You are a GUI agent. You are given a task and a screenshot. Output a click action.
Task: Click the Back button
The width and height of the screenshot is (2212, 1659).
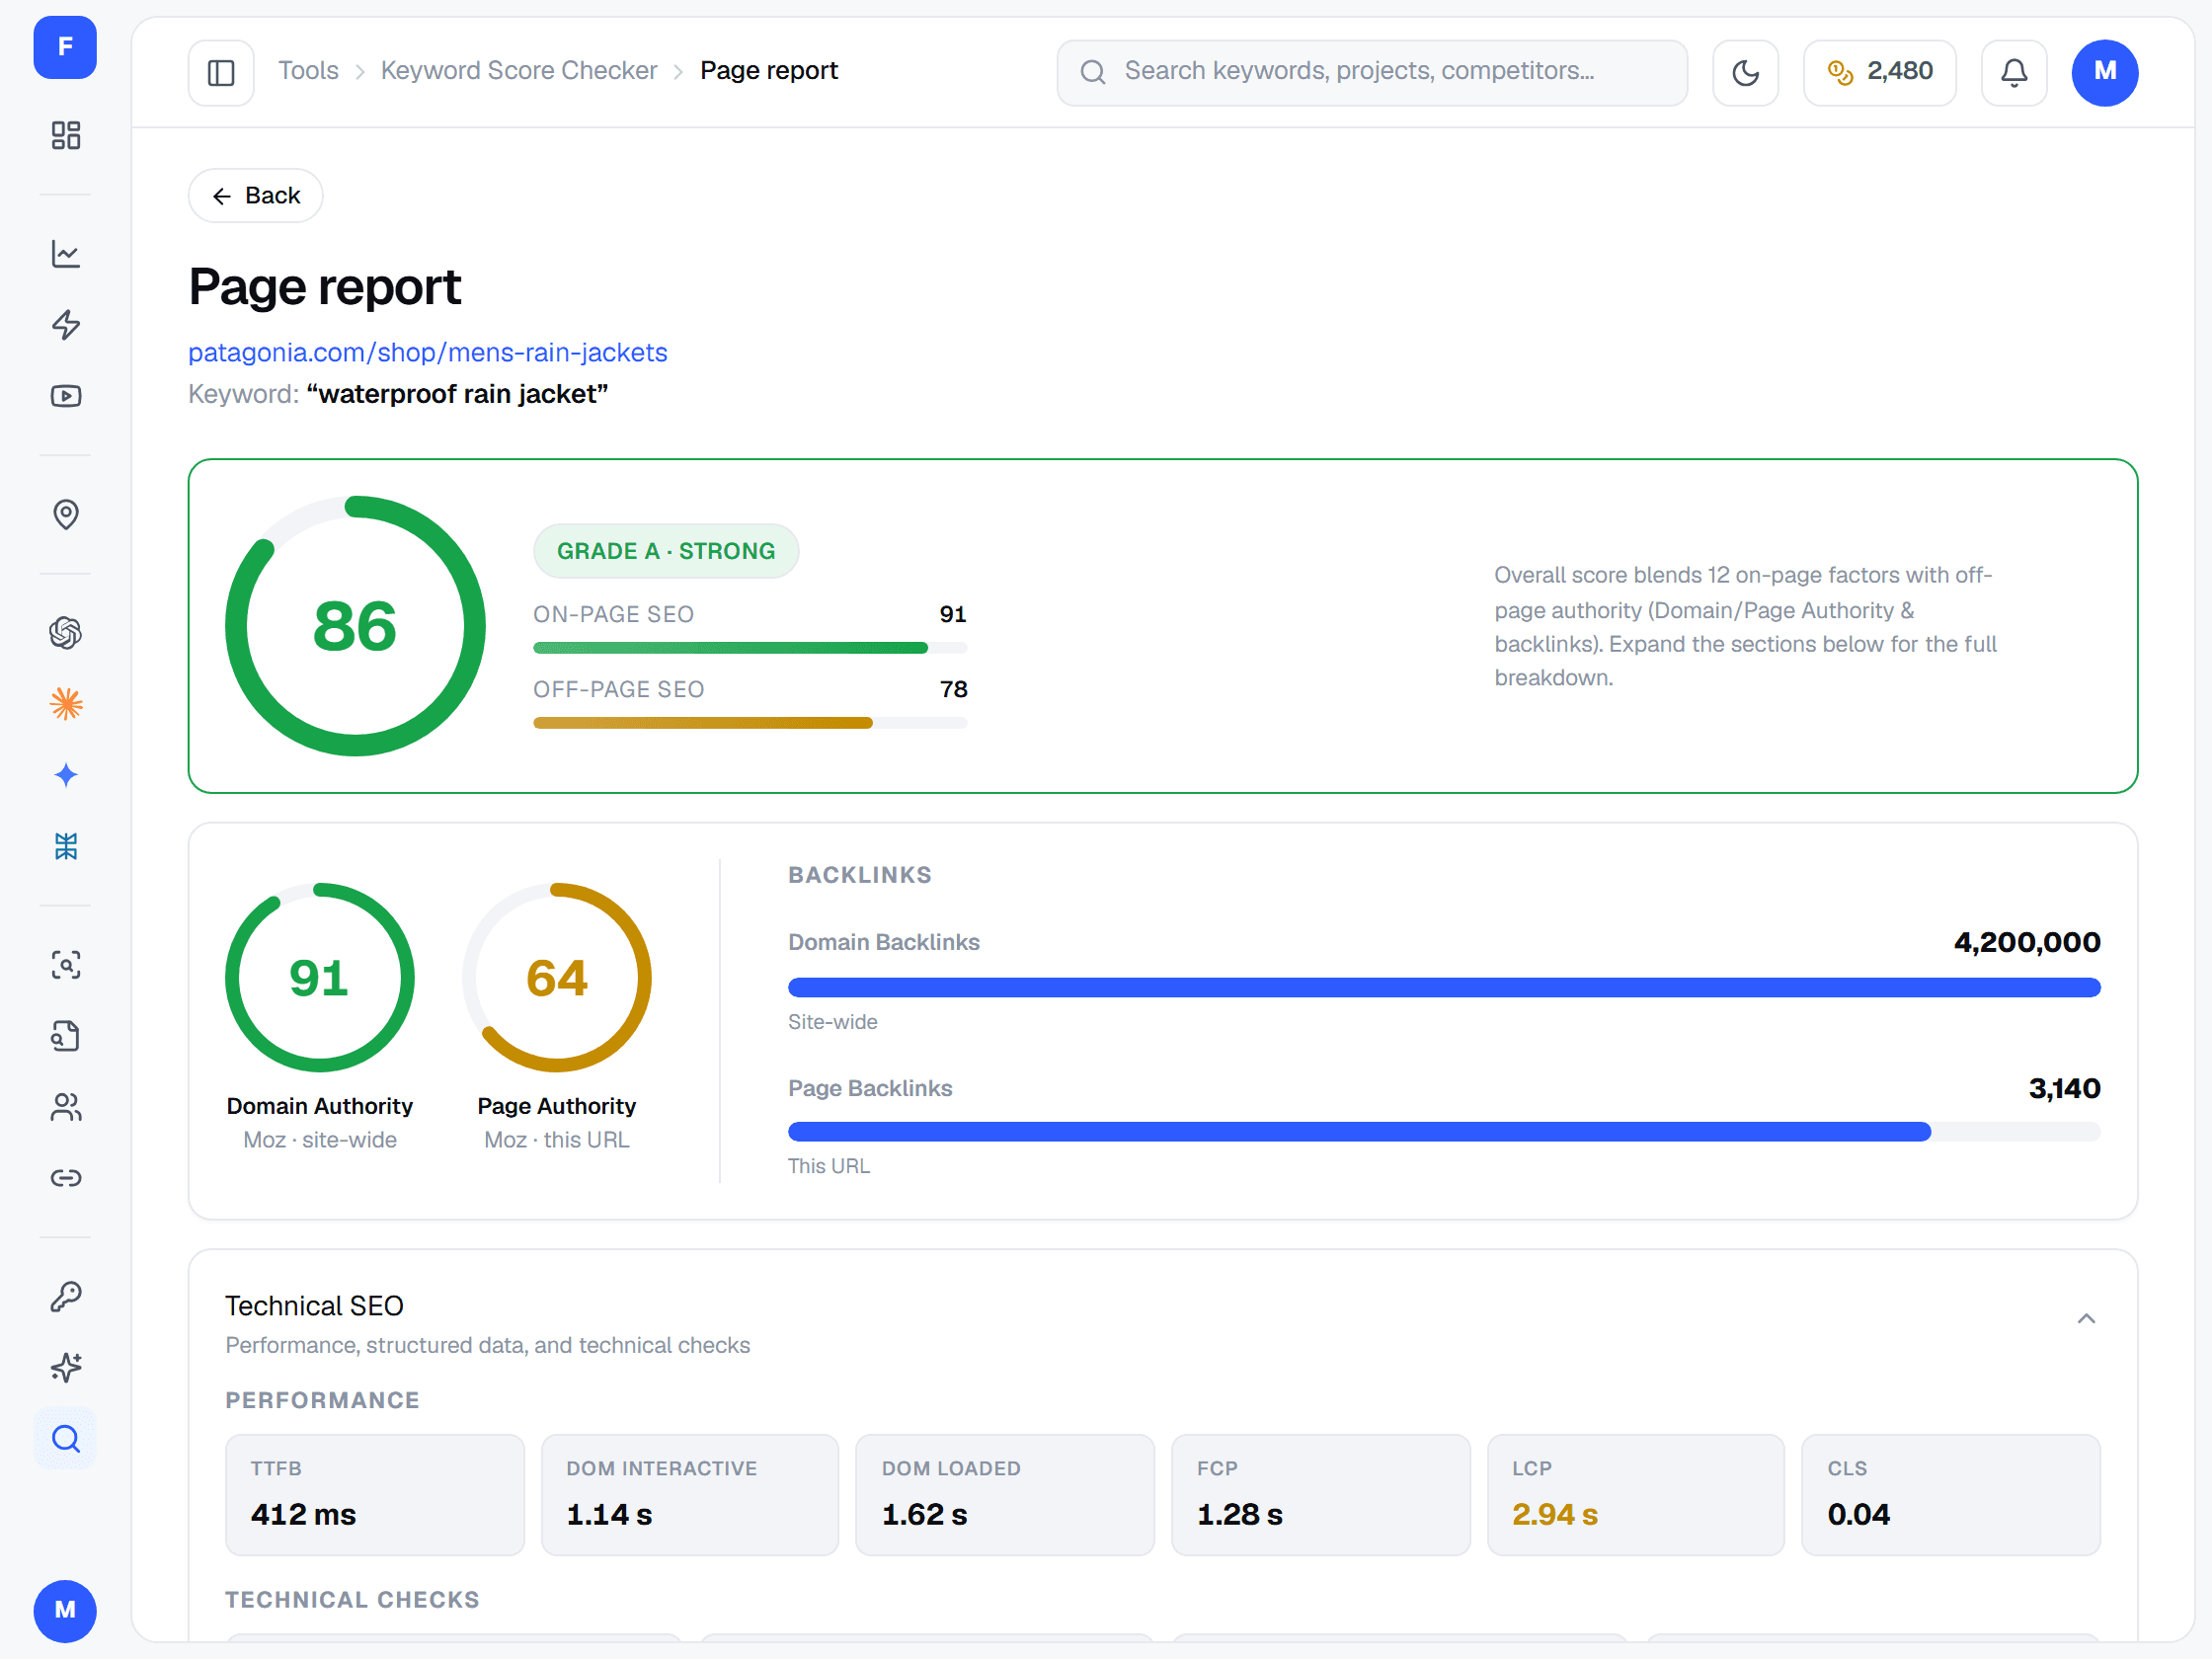(x=256, y=195)
